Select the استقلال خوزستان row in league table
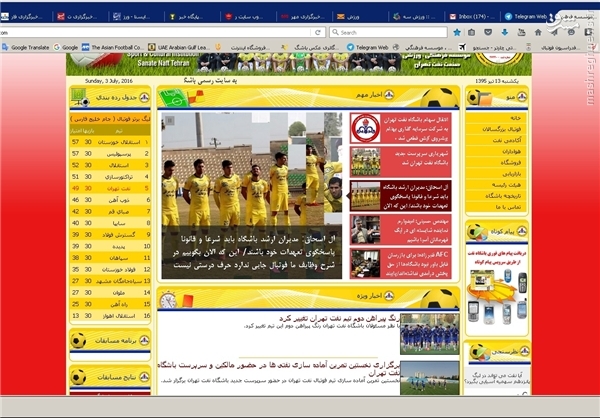The width and height of the screenshot is (600, 418). coord(110,142)
